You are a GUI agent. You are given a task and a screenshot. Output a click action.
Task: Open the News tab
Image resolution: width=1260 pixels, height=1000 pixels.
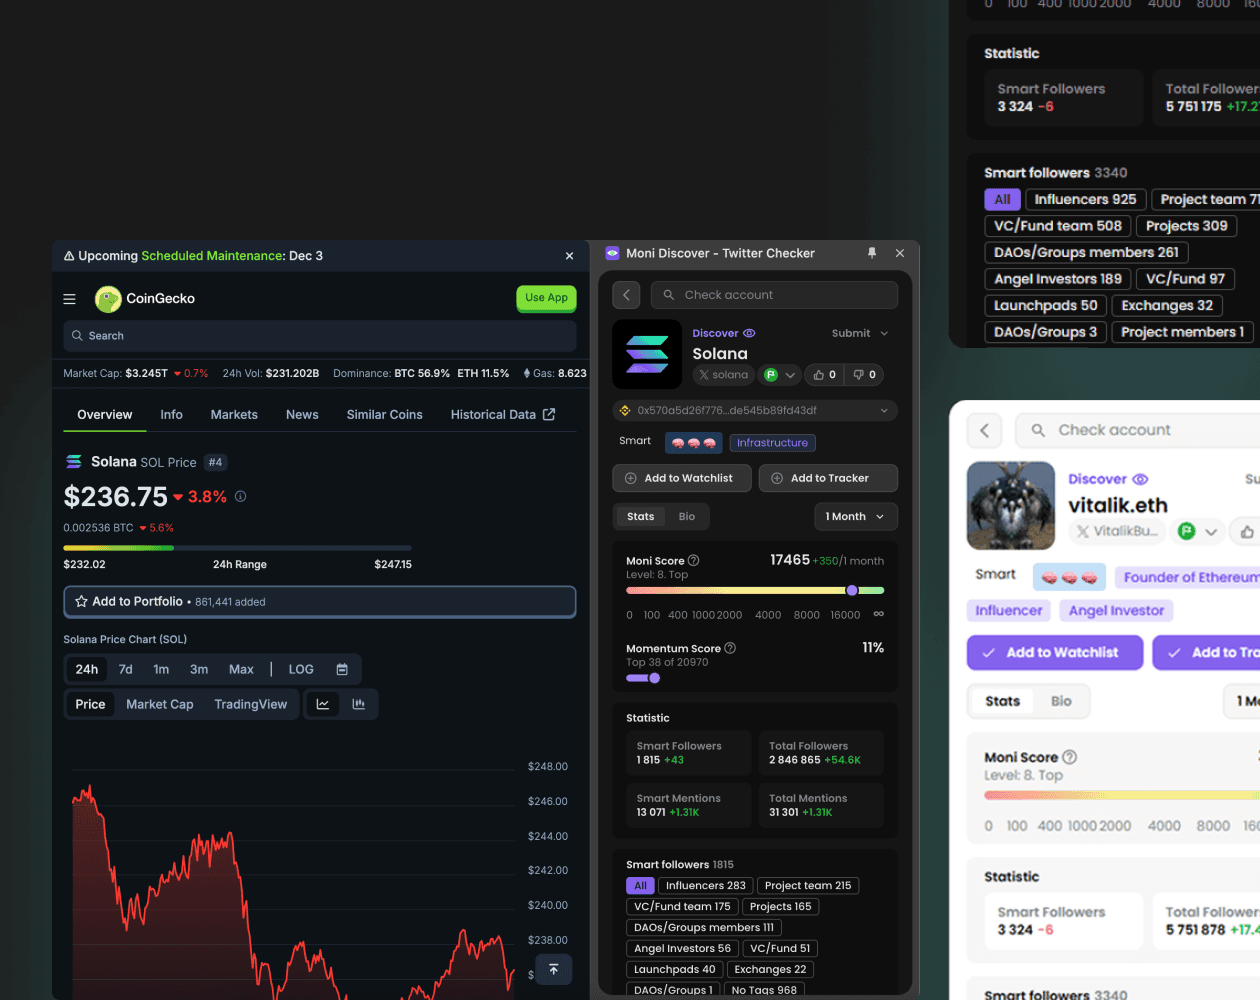pyautogui.click(x=302, y=415)
